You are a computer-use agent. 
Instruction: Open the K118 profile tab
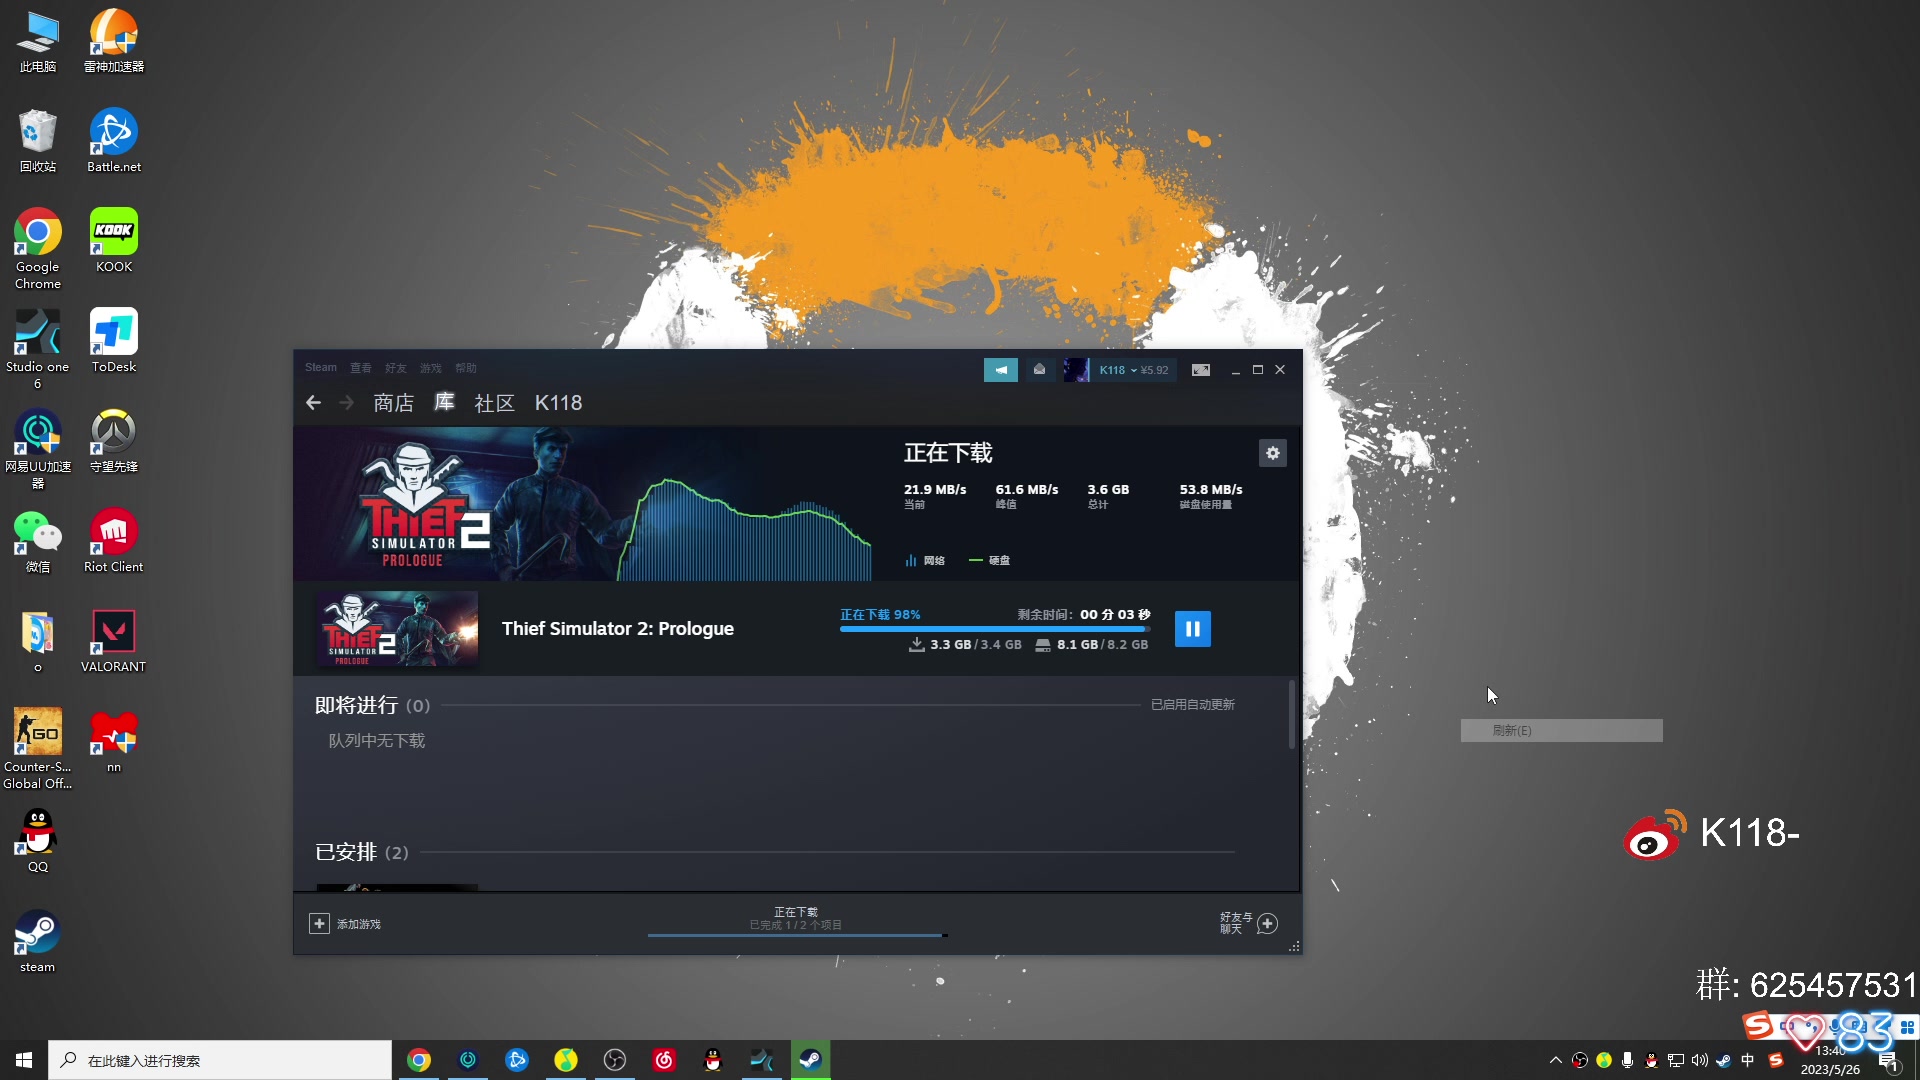click(558, 402)
